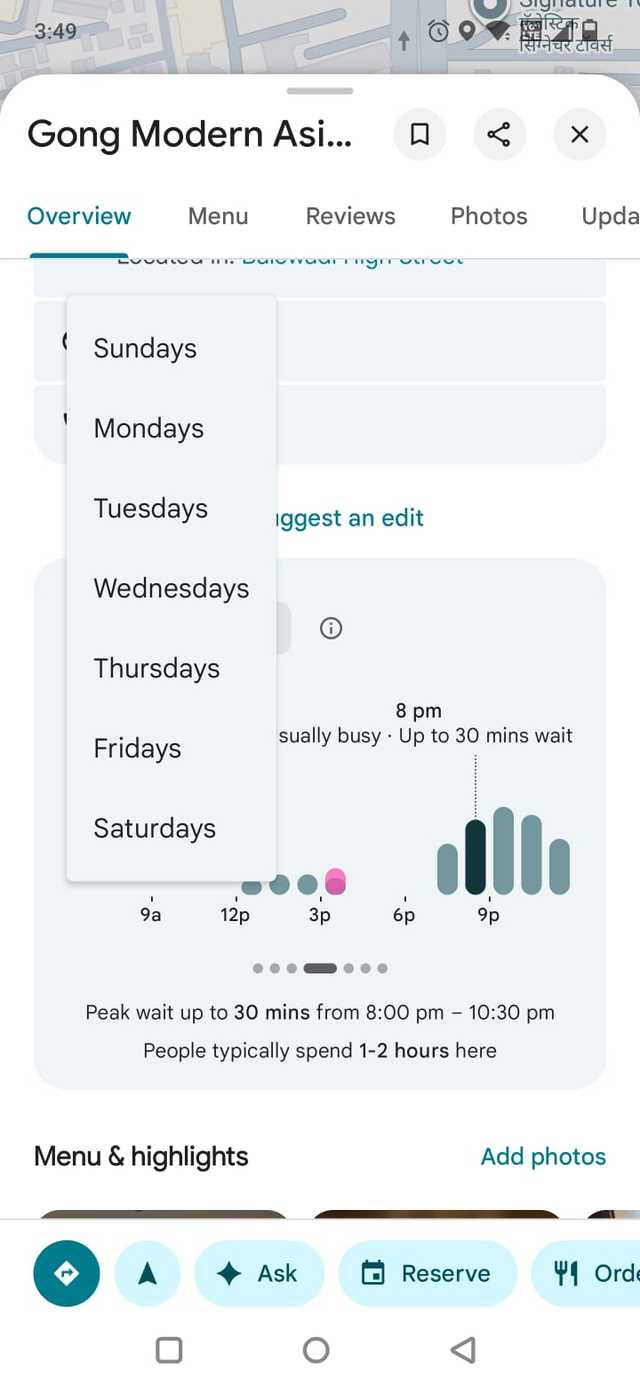This screenshot has width=640, height=1387.
Task: Tap the bookmark save icon
Action: pyautogui.click(x=420, y=134)
